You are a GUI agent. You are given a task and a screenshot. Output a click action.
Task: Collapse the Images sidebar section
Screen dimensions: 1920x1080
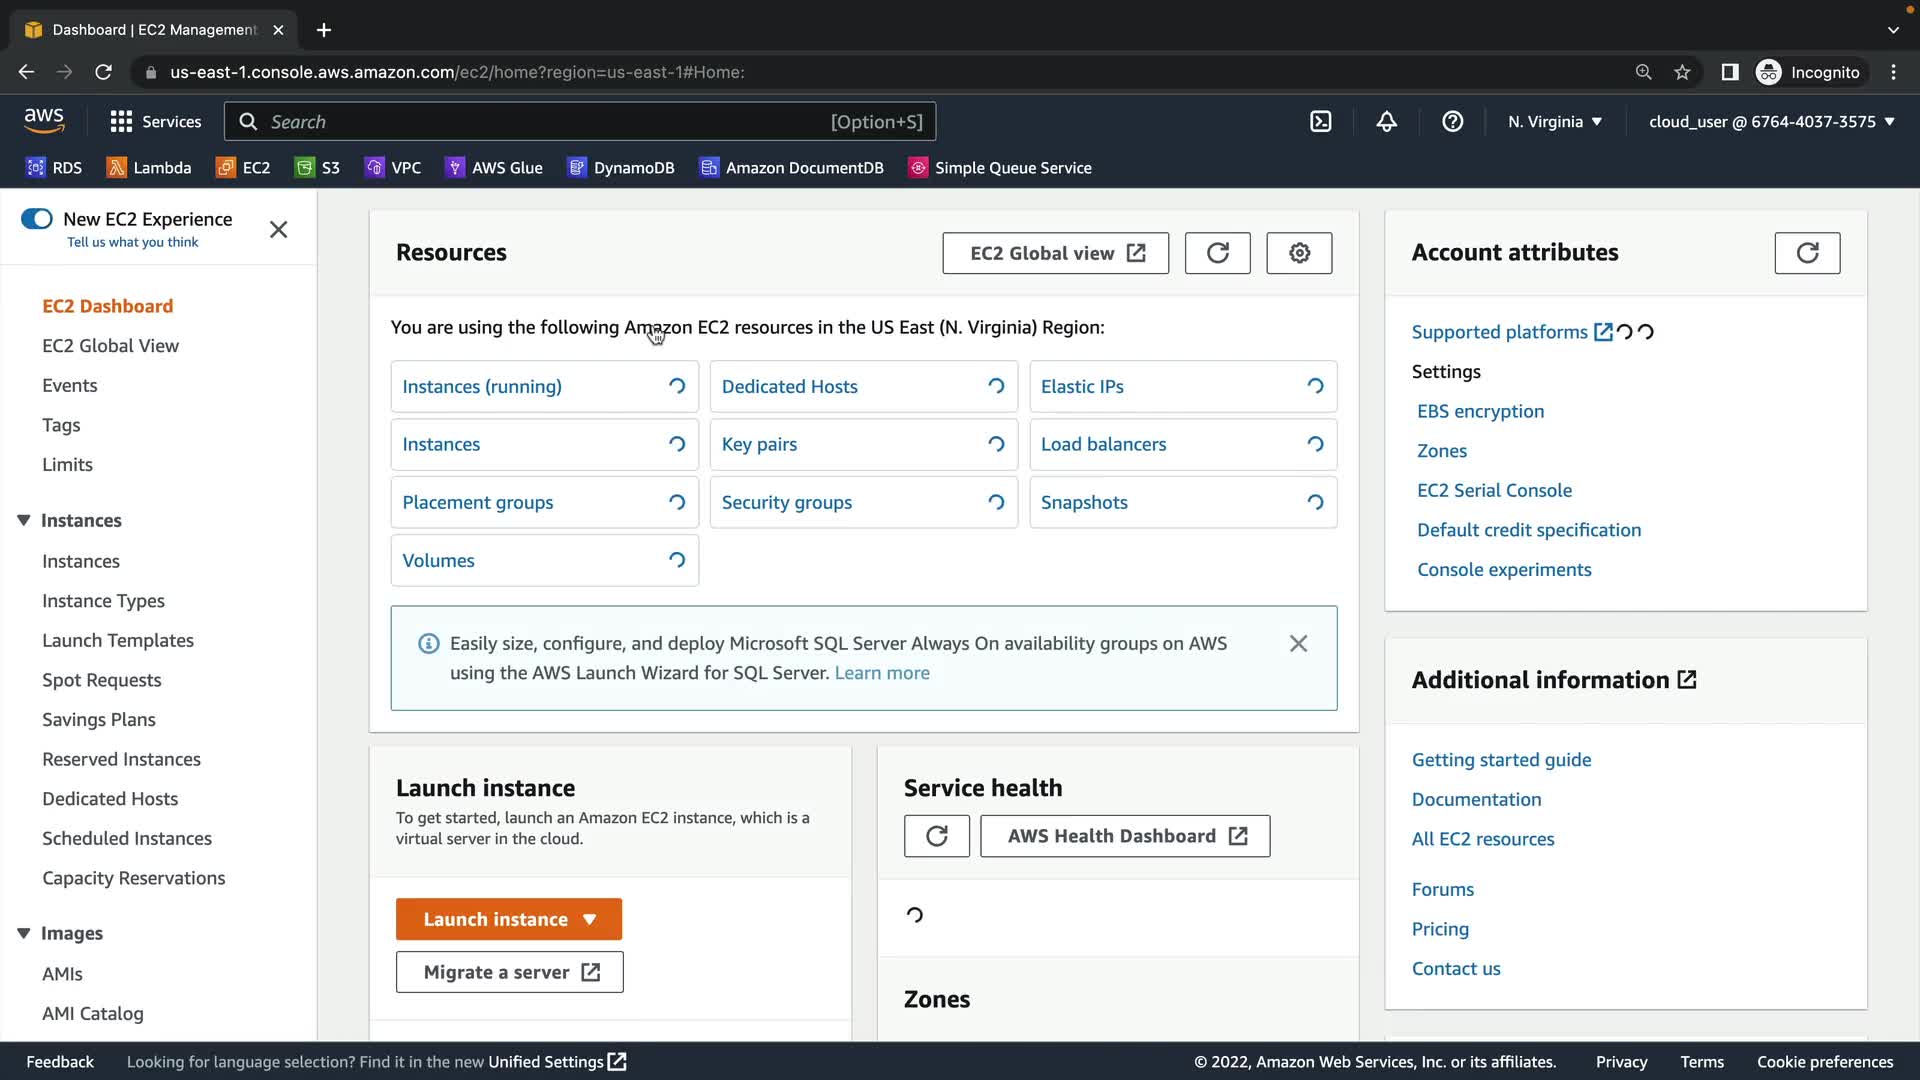(24, 933)
